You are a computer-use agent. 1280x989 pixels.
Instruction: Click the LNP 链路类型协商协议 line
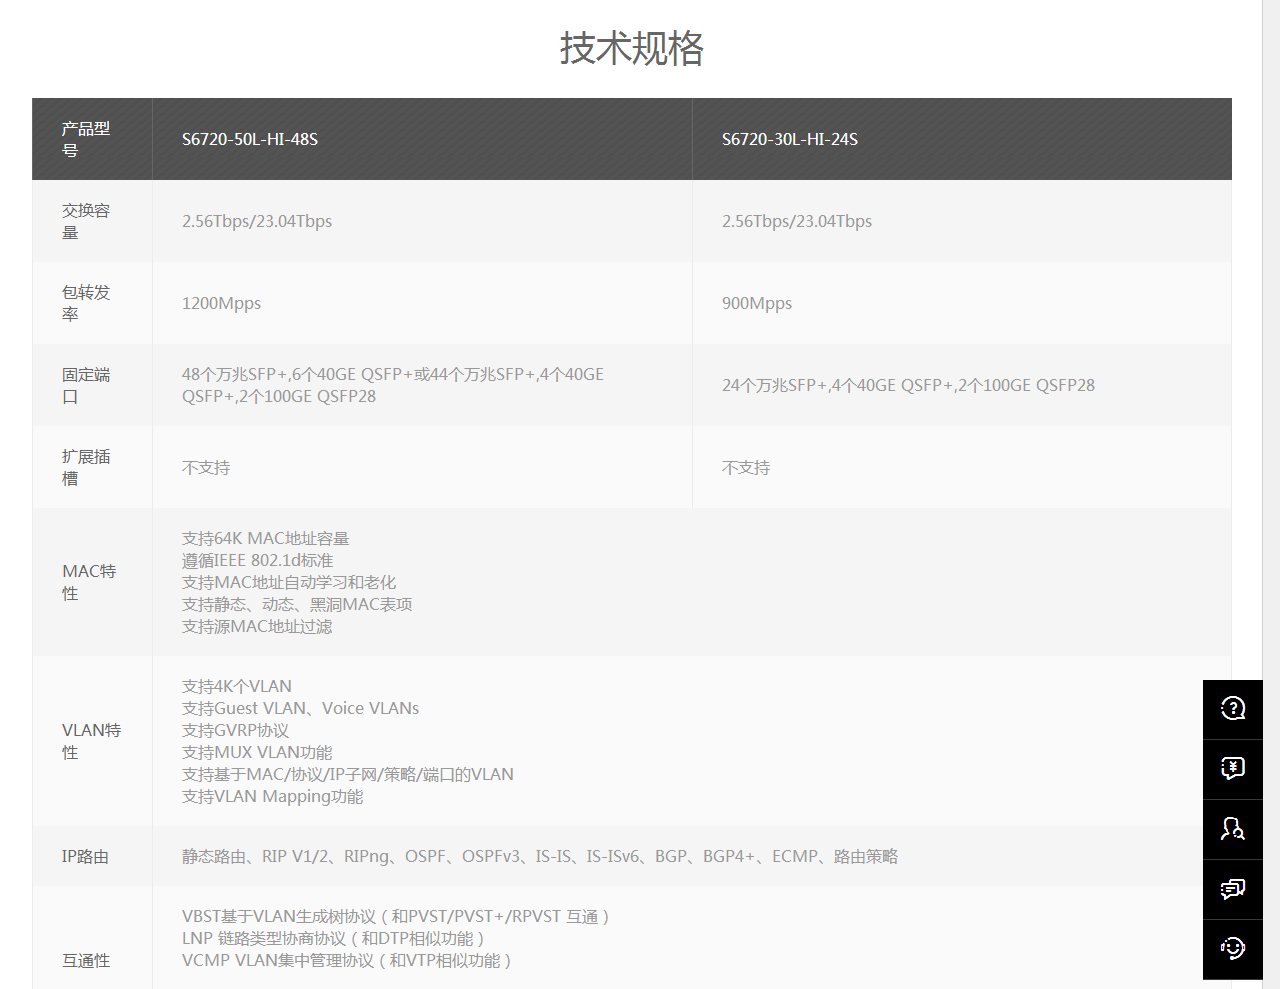333,938
